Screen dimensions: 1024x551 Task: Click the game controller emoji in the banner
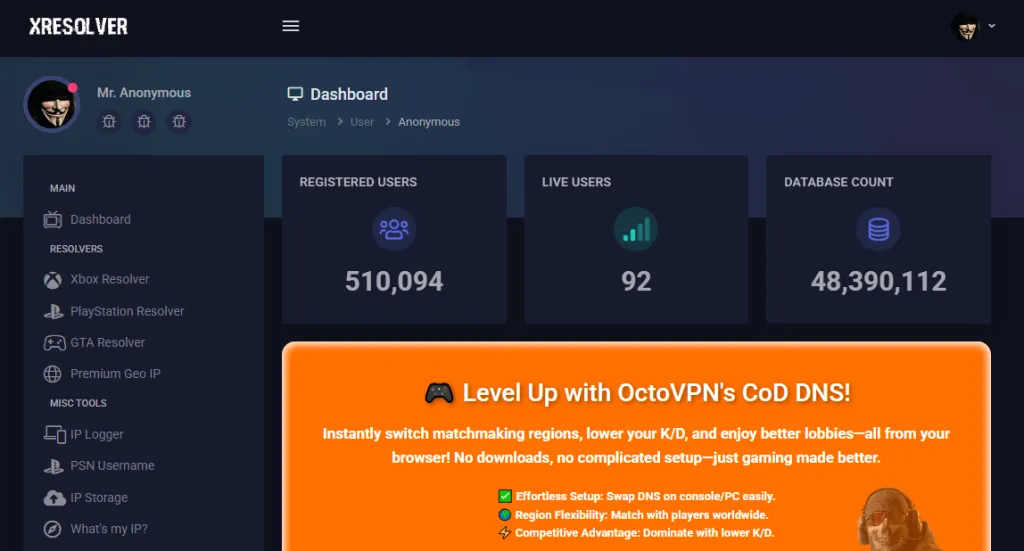[x=439, y=393]
